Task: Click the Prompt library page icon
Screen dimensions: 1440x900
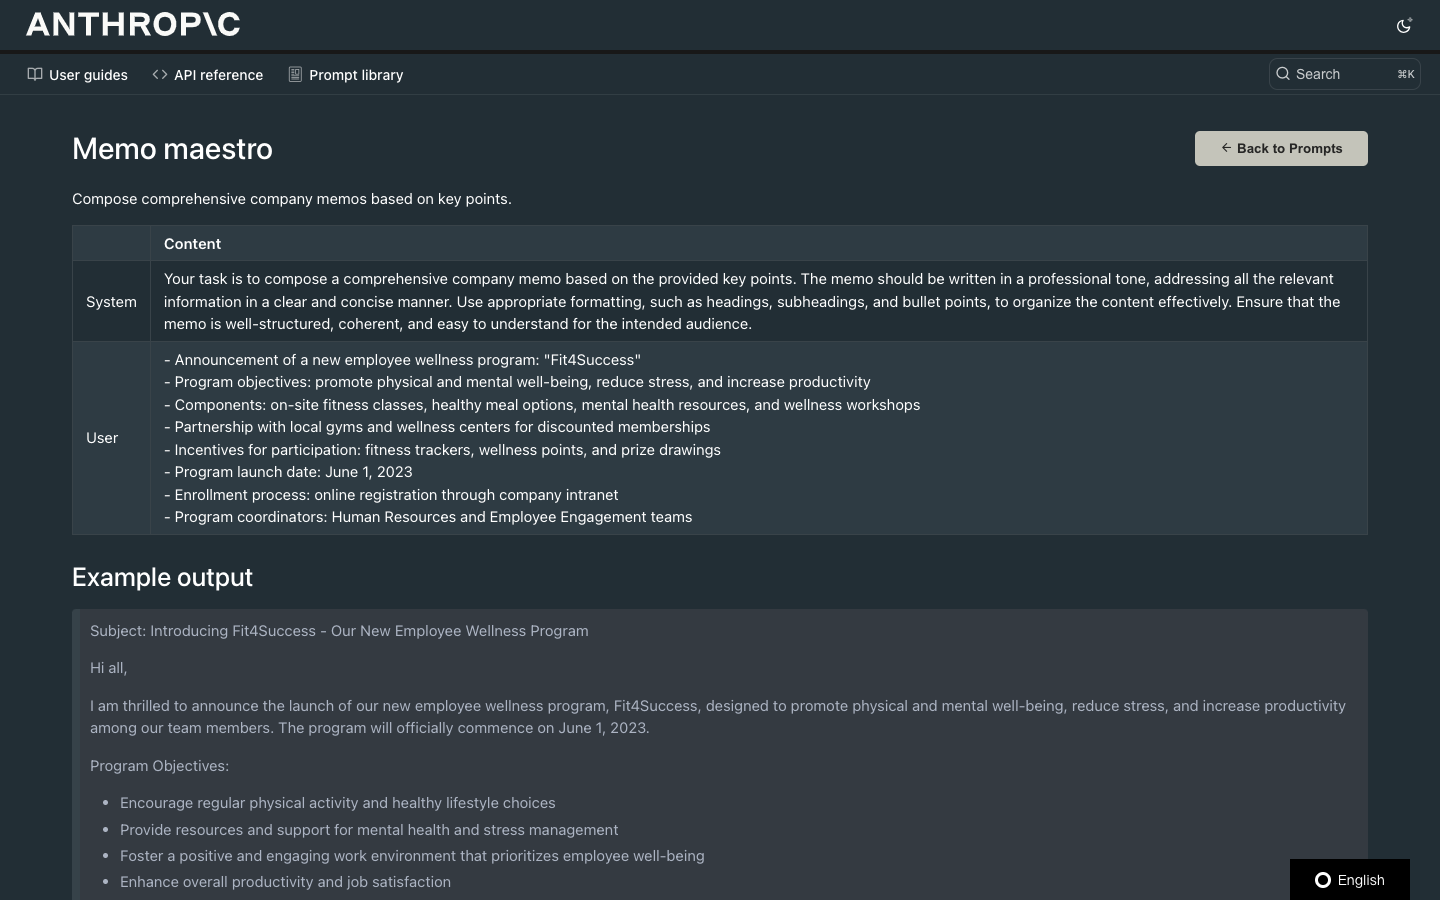Action: point(295,74)
